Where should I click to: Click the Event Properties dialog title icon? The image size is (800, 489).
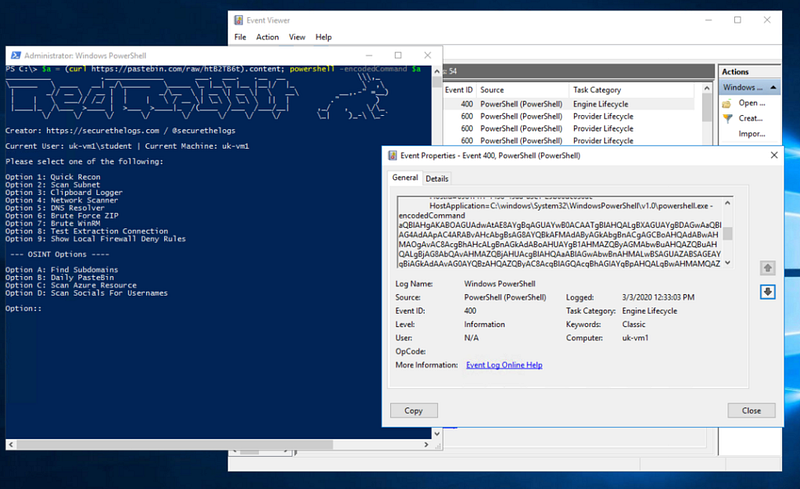[392, 156]
